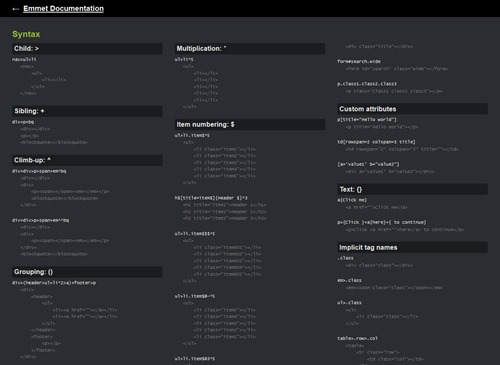Select the "Implicit tag names" section header

[413, 247]
